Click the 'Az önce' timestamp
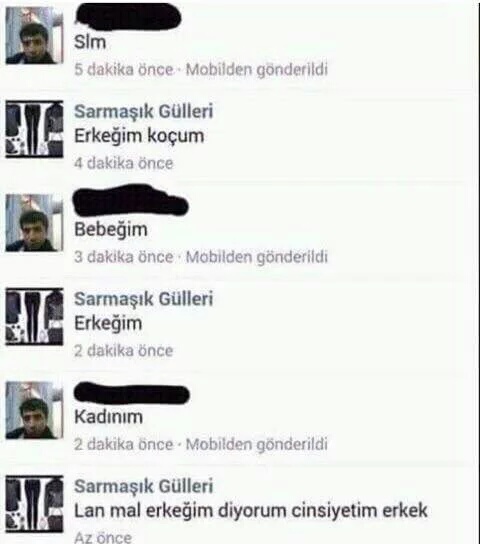Image resolution: width=480 pixels, height=544 pixels. pos(103,537)
